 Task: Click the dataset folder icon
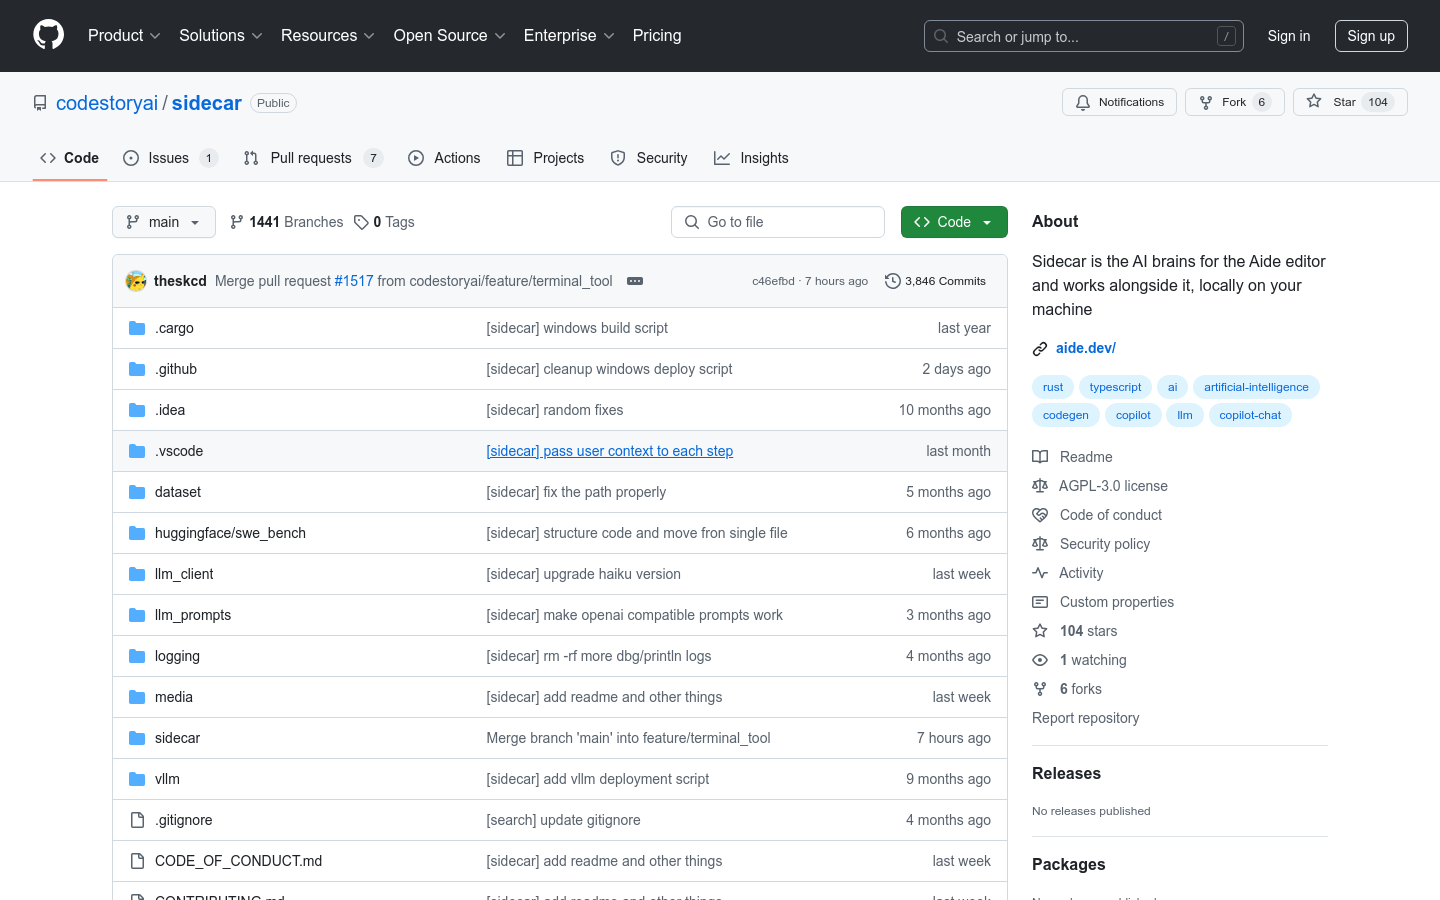(137, 492)
